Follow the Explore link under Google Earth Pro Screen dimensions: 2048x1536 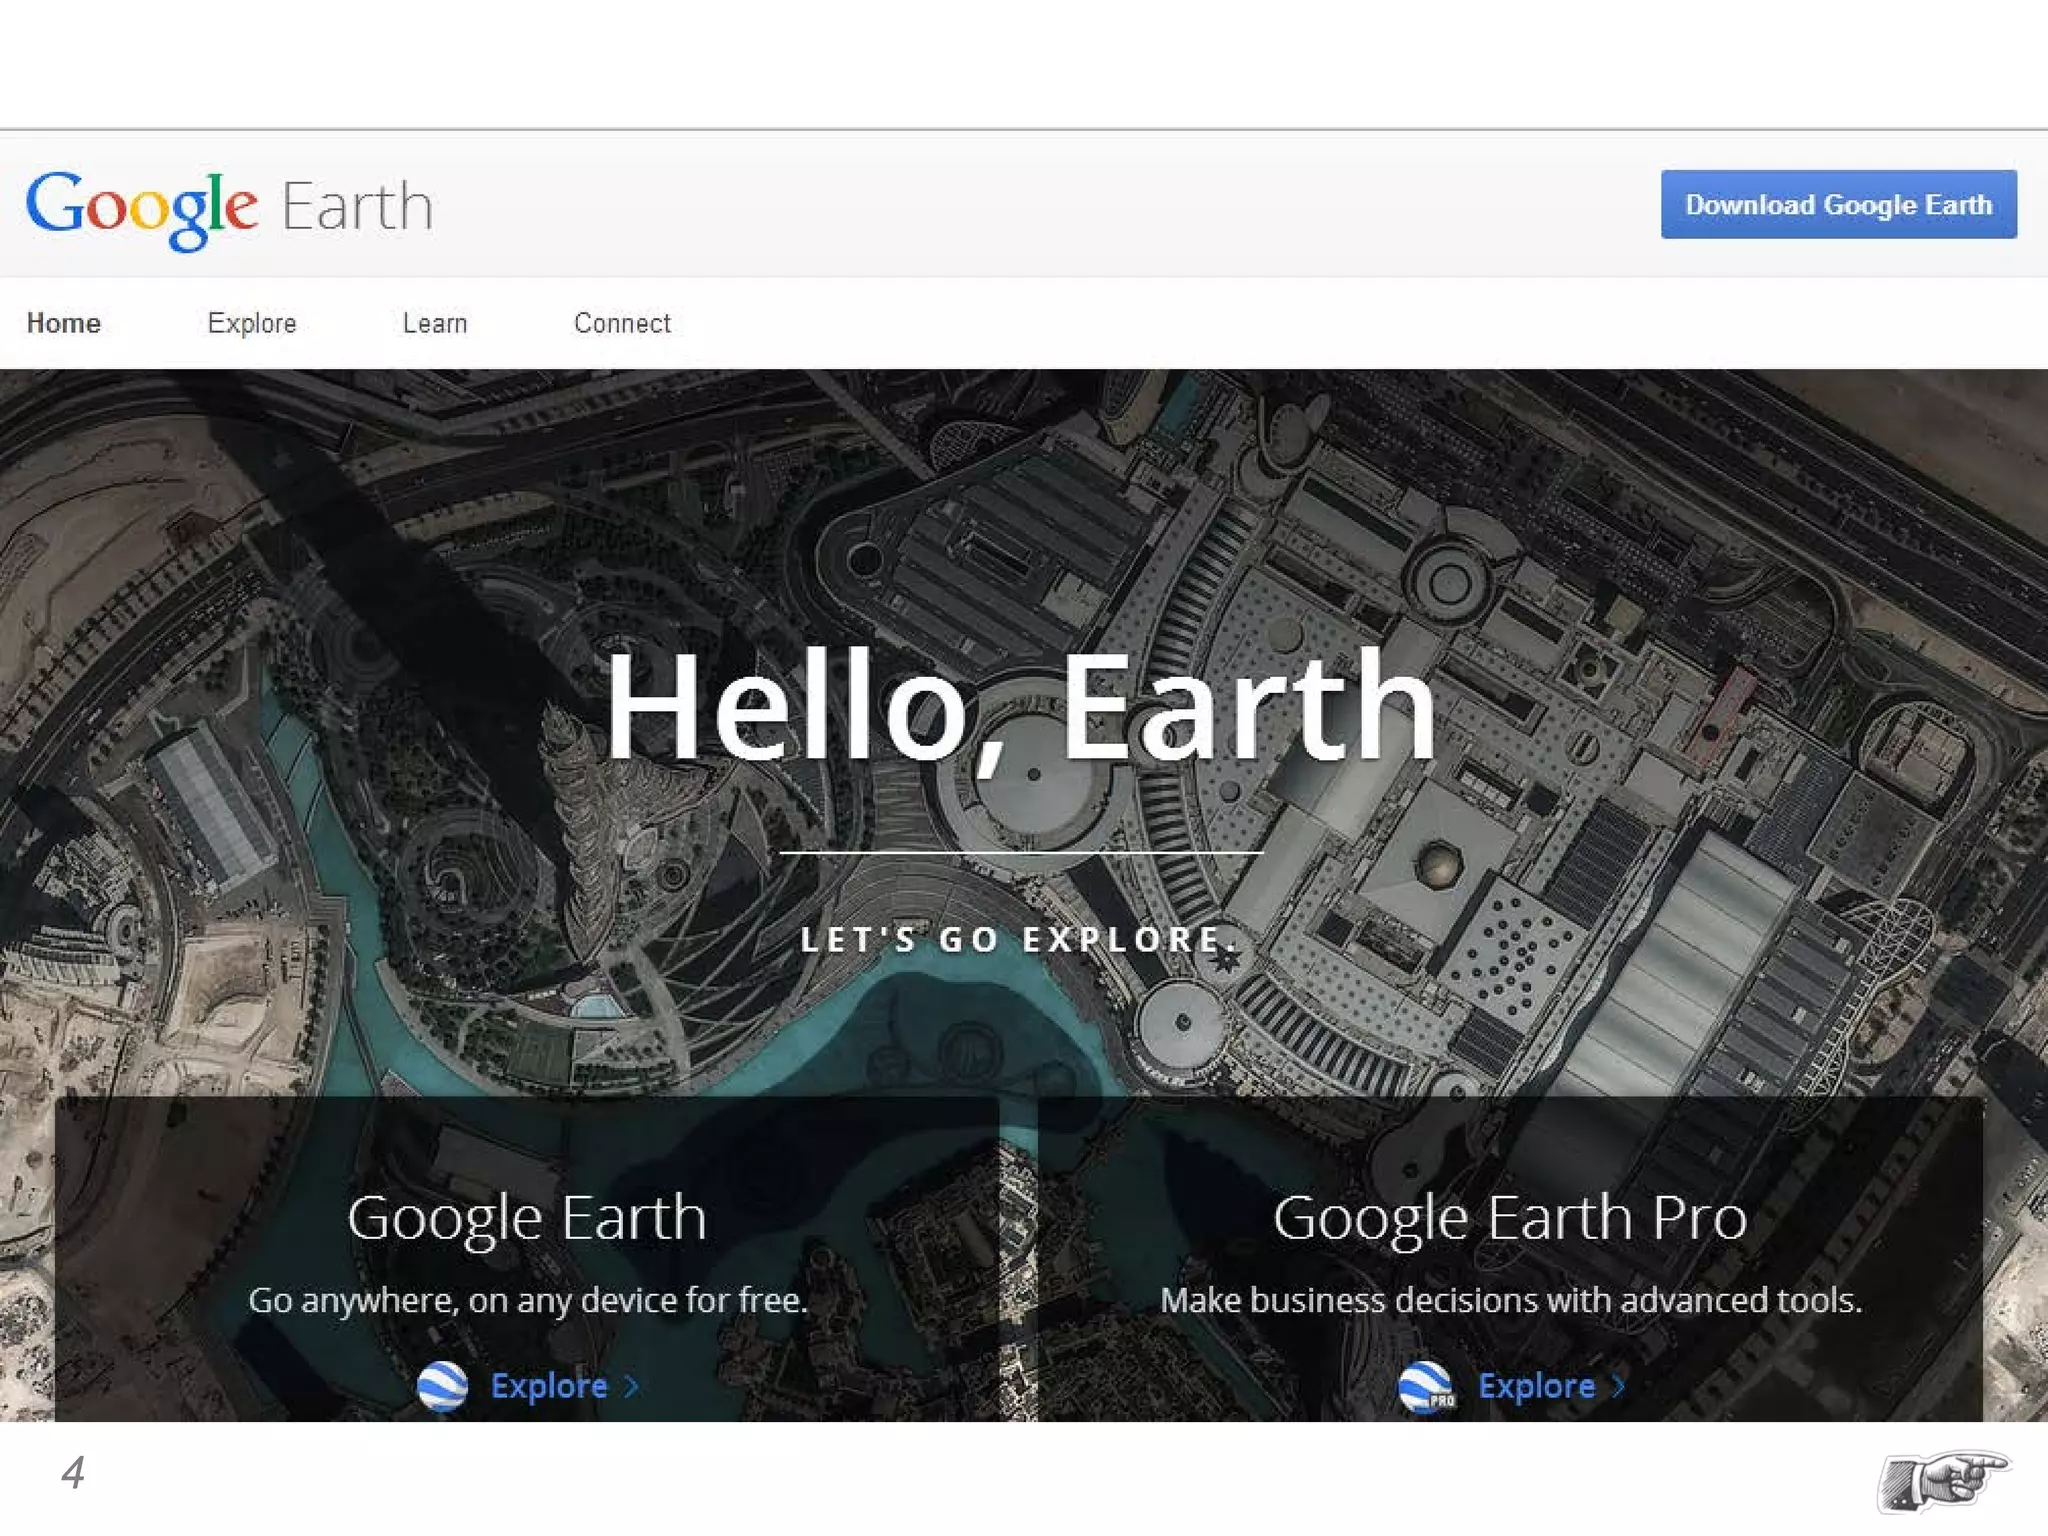pyautogui.click(x=1536, y=1386)
